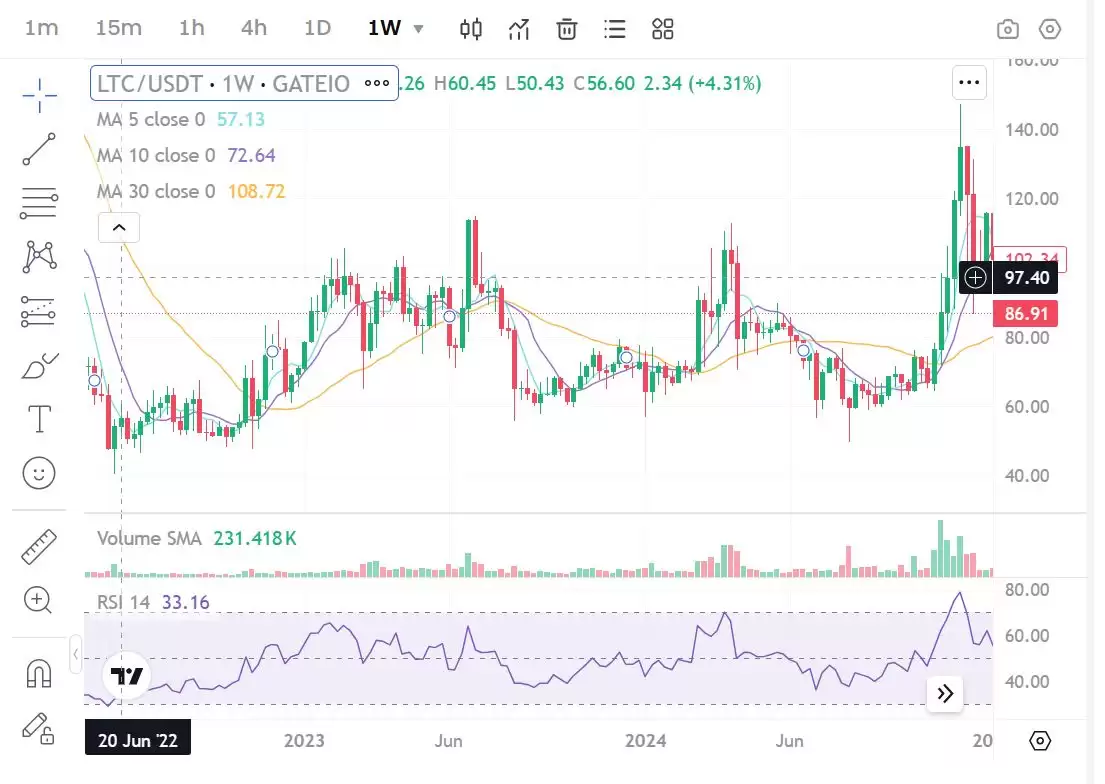Screen dimensions: 1105x784
Task: Switch to the 1D timeframe
Action: (x=317, y=28)
